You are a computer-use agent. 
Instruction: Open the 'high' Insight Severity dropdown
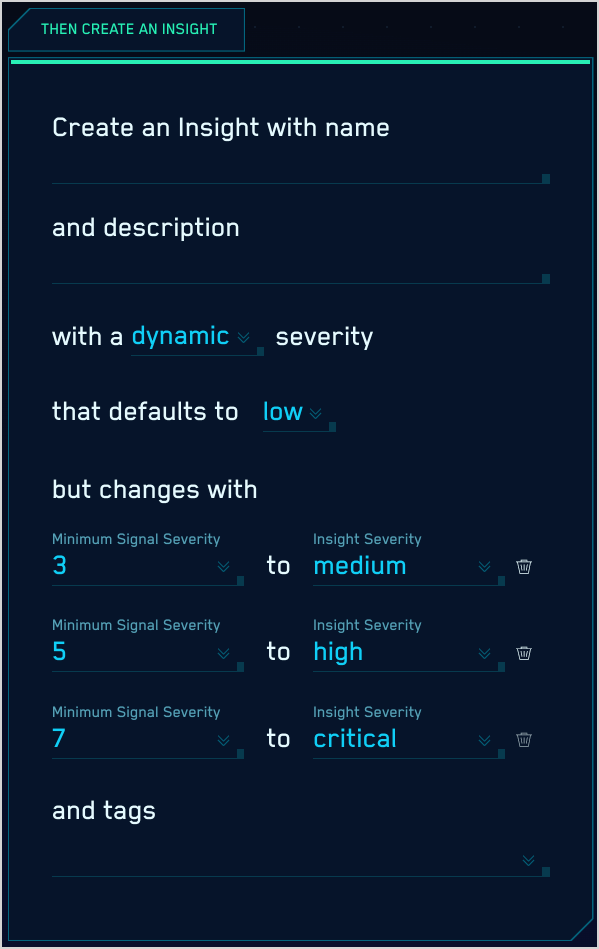pos(484,654)
